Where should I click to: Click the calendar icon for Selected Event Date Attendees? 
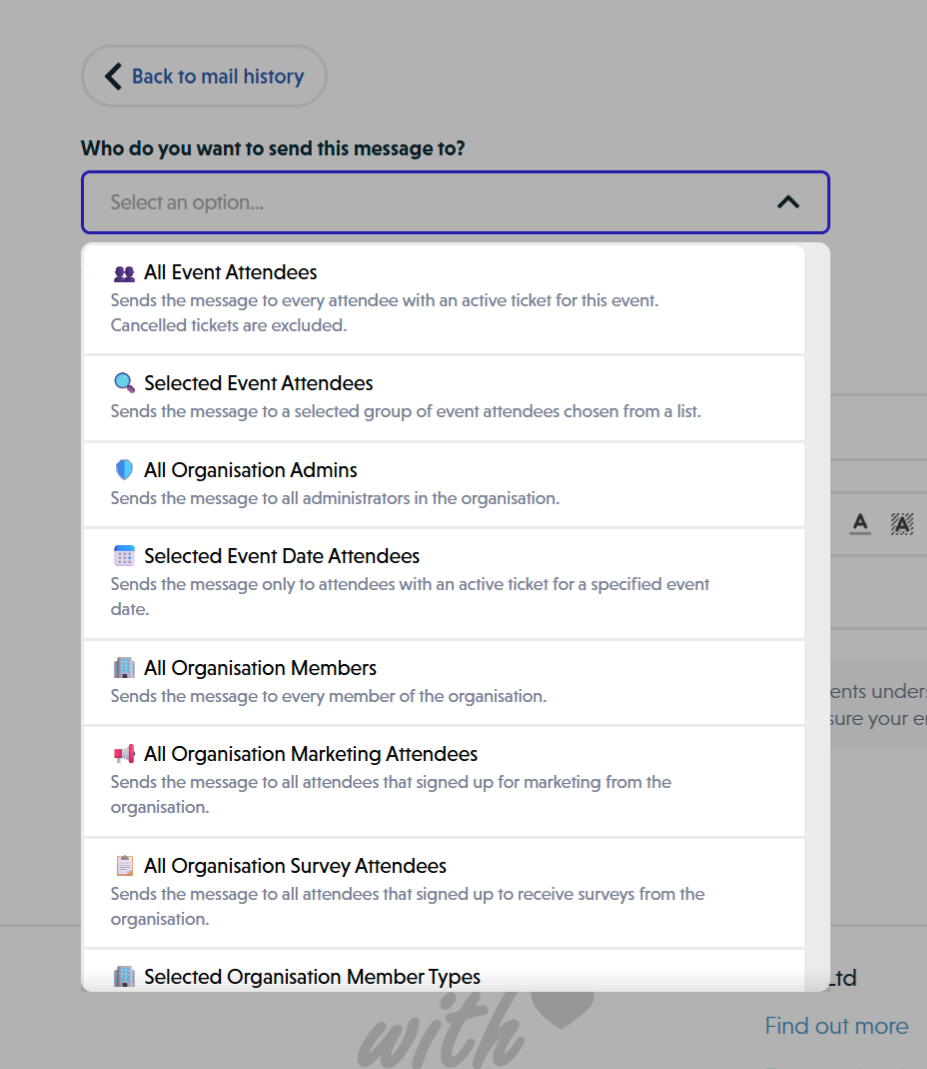[123, 555]
